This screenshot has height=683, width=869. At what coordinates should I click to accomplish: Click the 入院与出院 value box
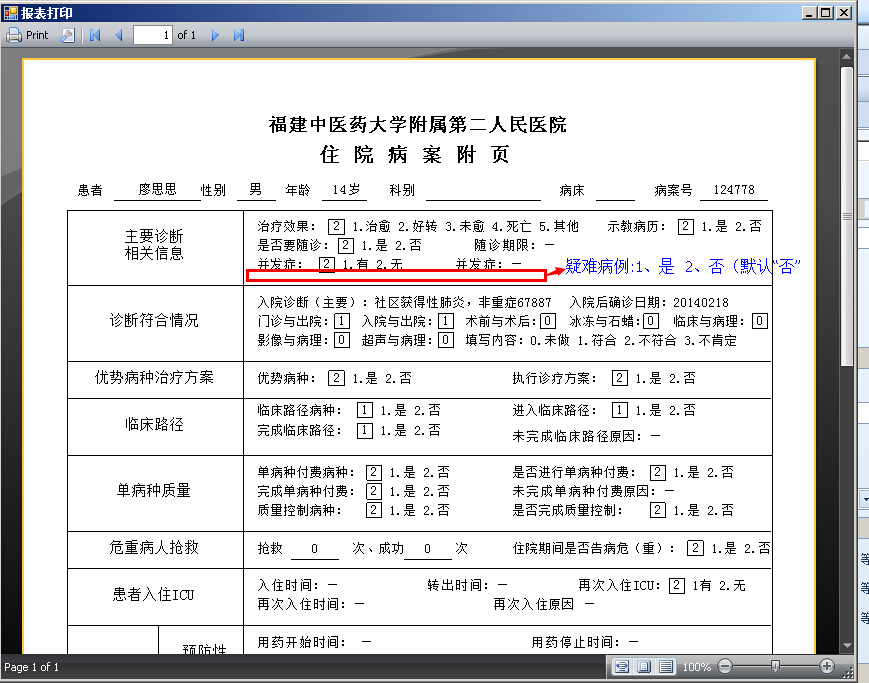click(446, 321)
